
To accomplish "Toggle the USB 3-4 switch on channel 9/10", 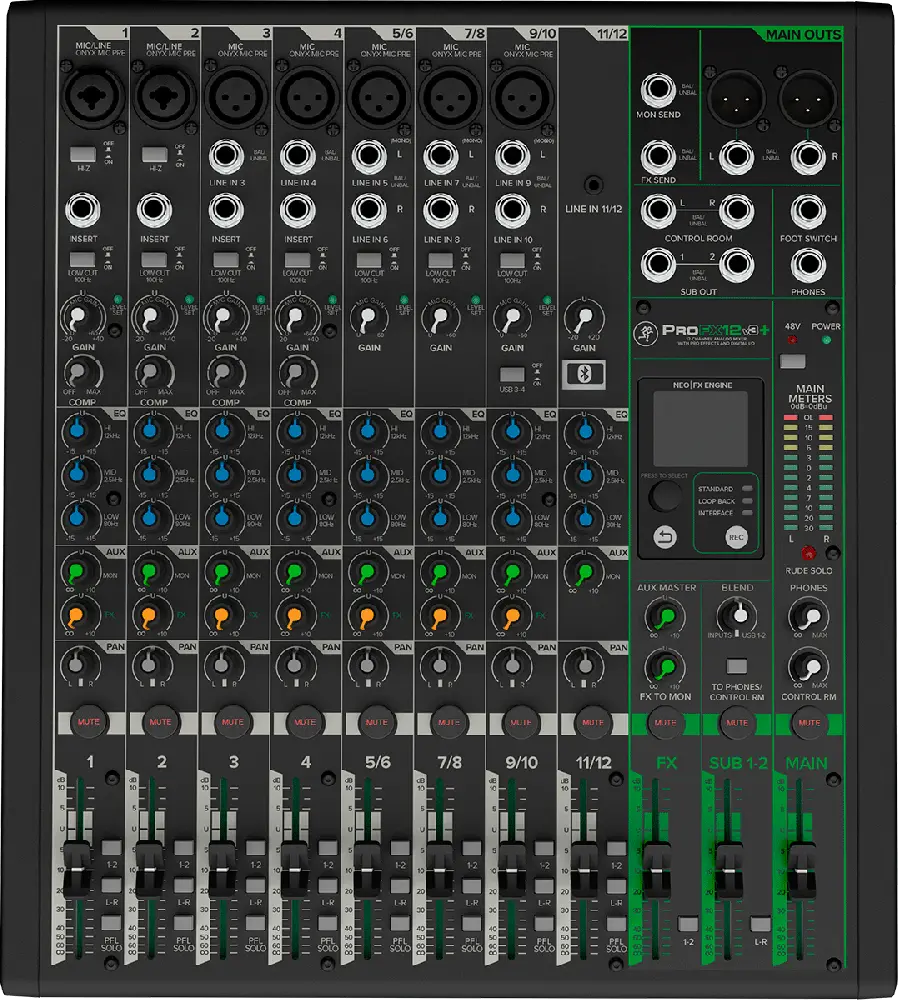I will coord(512,374).
